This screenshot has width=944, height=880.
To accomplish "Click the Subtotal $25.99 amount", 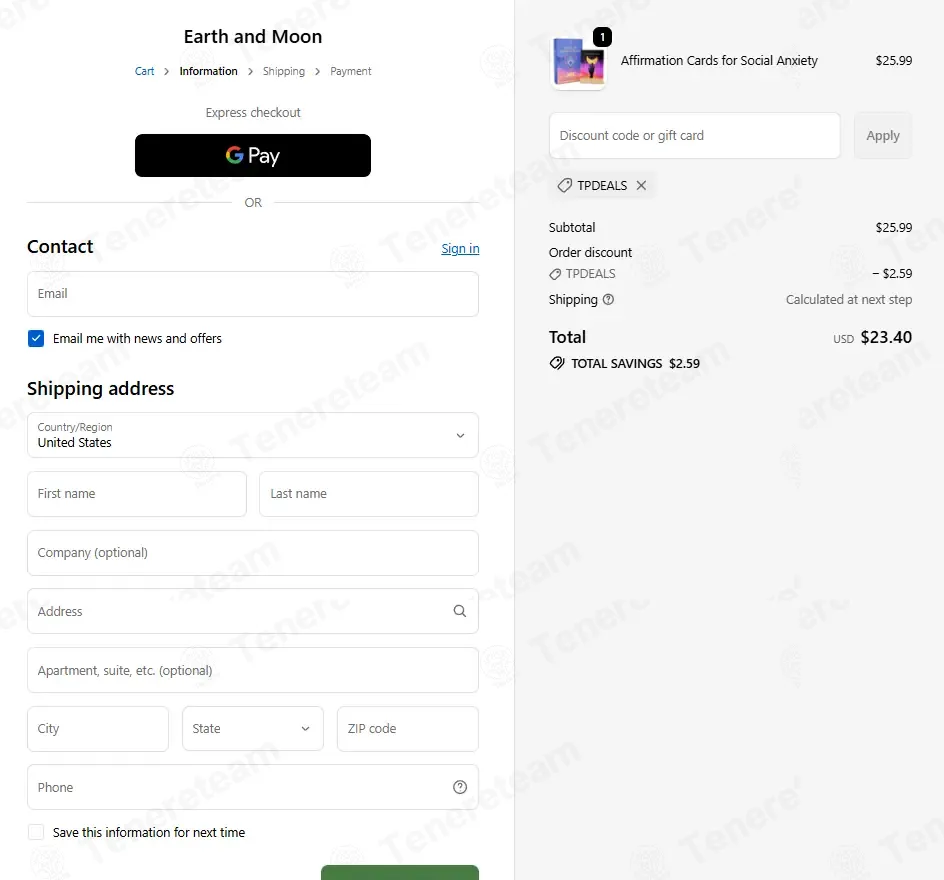I will click(893, 228).
